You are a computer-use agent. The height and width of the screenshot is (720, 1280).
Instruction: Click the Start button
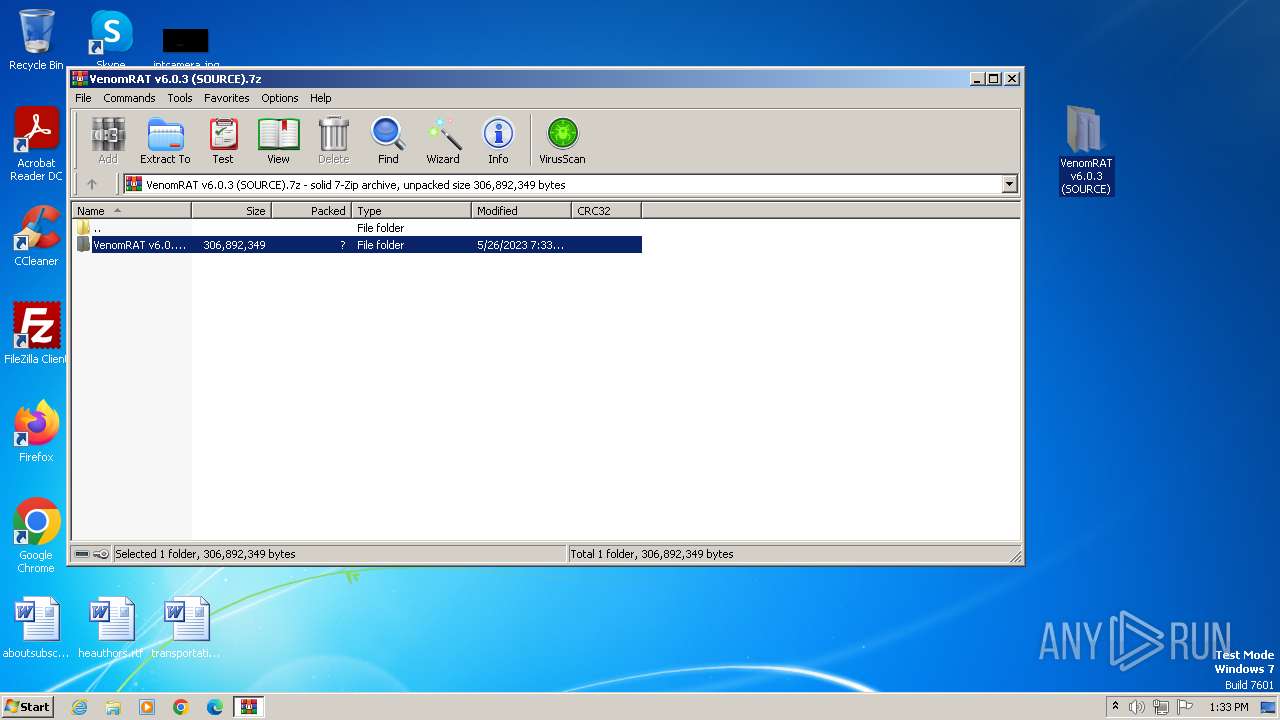click(27, 706)
